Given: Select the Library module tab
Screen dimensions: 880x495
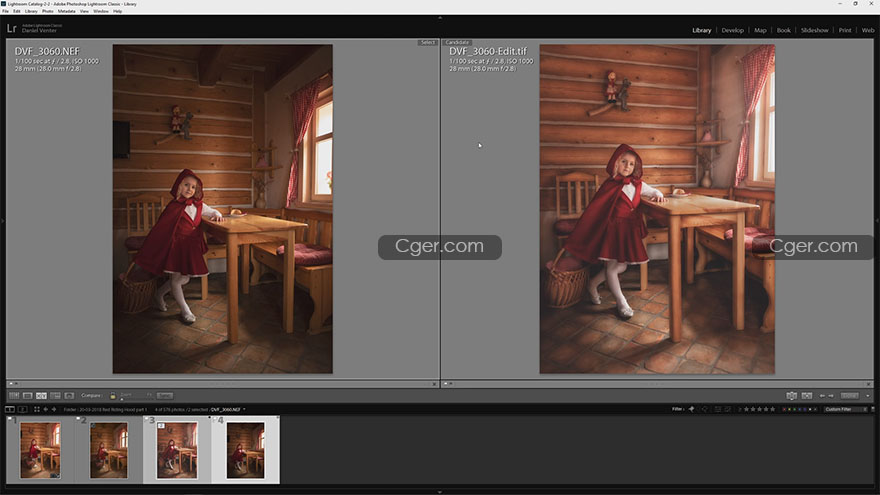Looking at the screenshot, I should point(702,30).
